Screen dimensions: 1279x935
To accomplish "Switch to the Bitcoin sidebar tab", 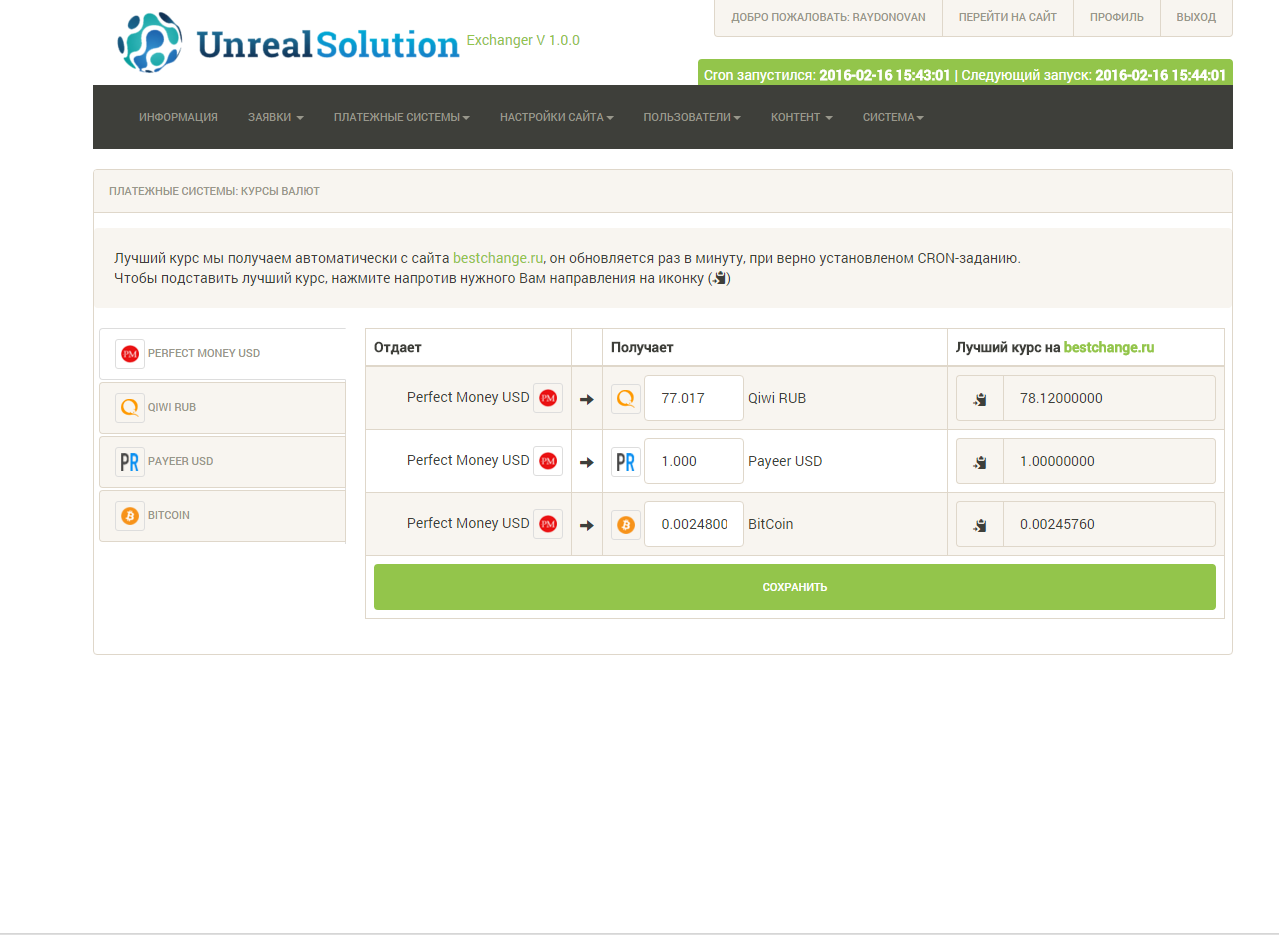I will coord(222,515).
